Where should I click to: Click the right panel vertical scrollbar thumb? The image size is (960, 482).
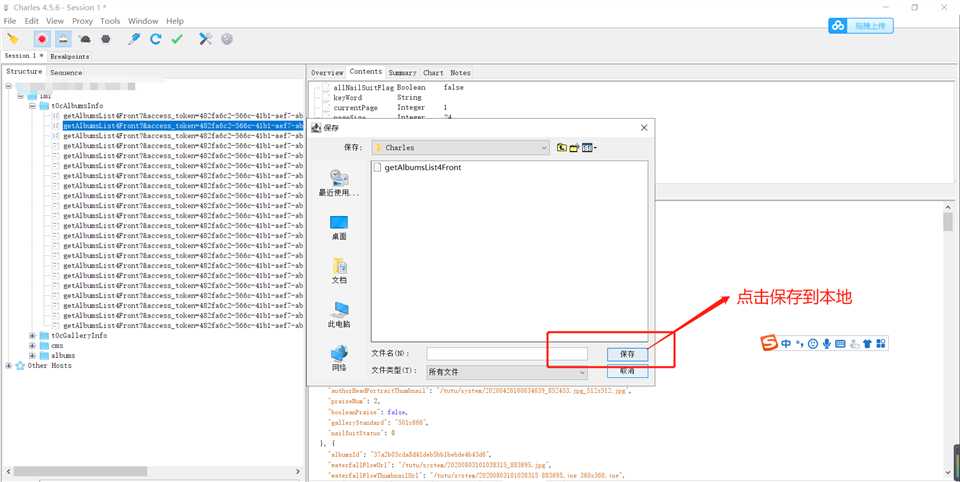[x=948, y=221]
